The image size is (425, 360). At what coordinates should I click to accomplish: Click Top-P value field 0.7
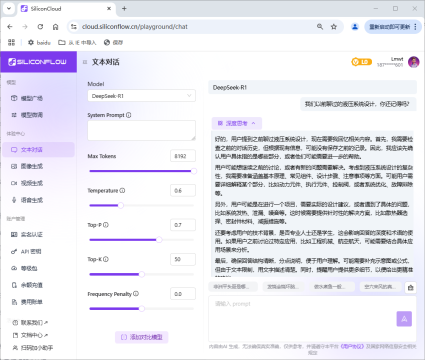183,225
